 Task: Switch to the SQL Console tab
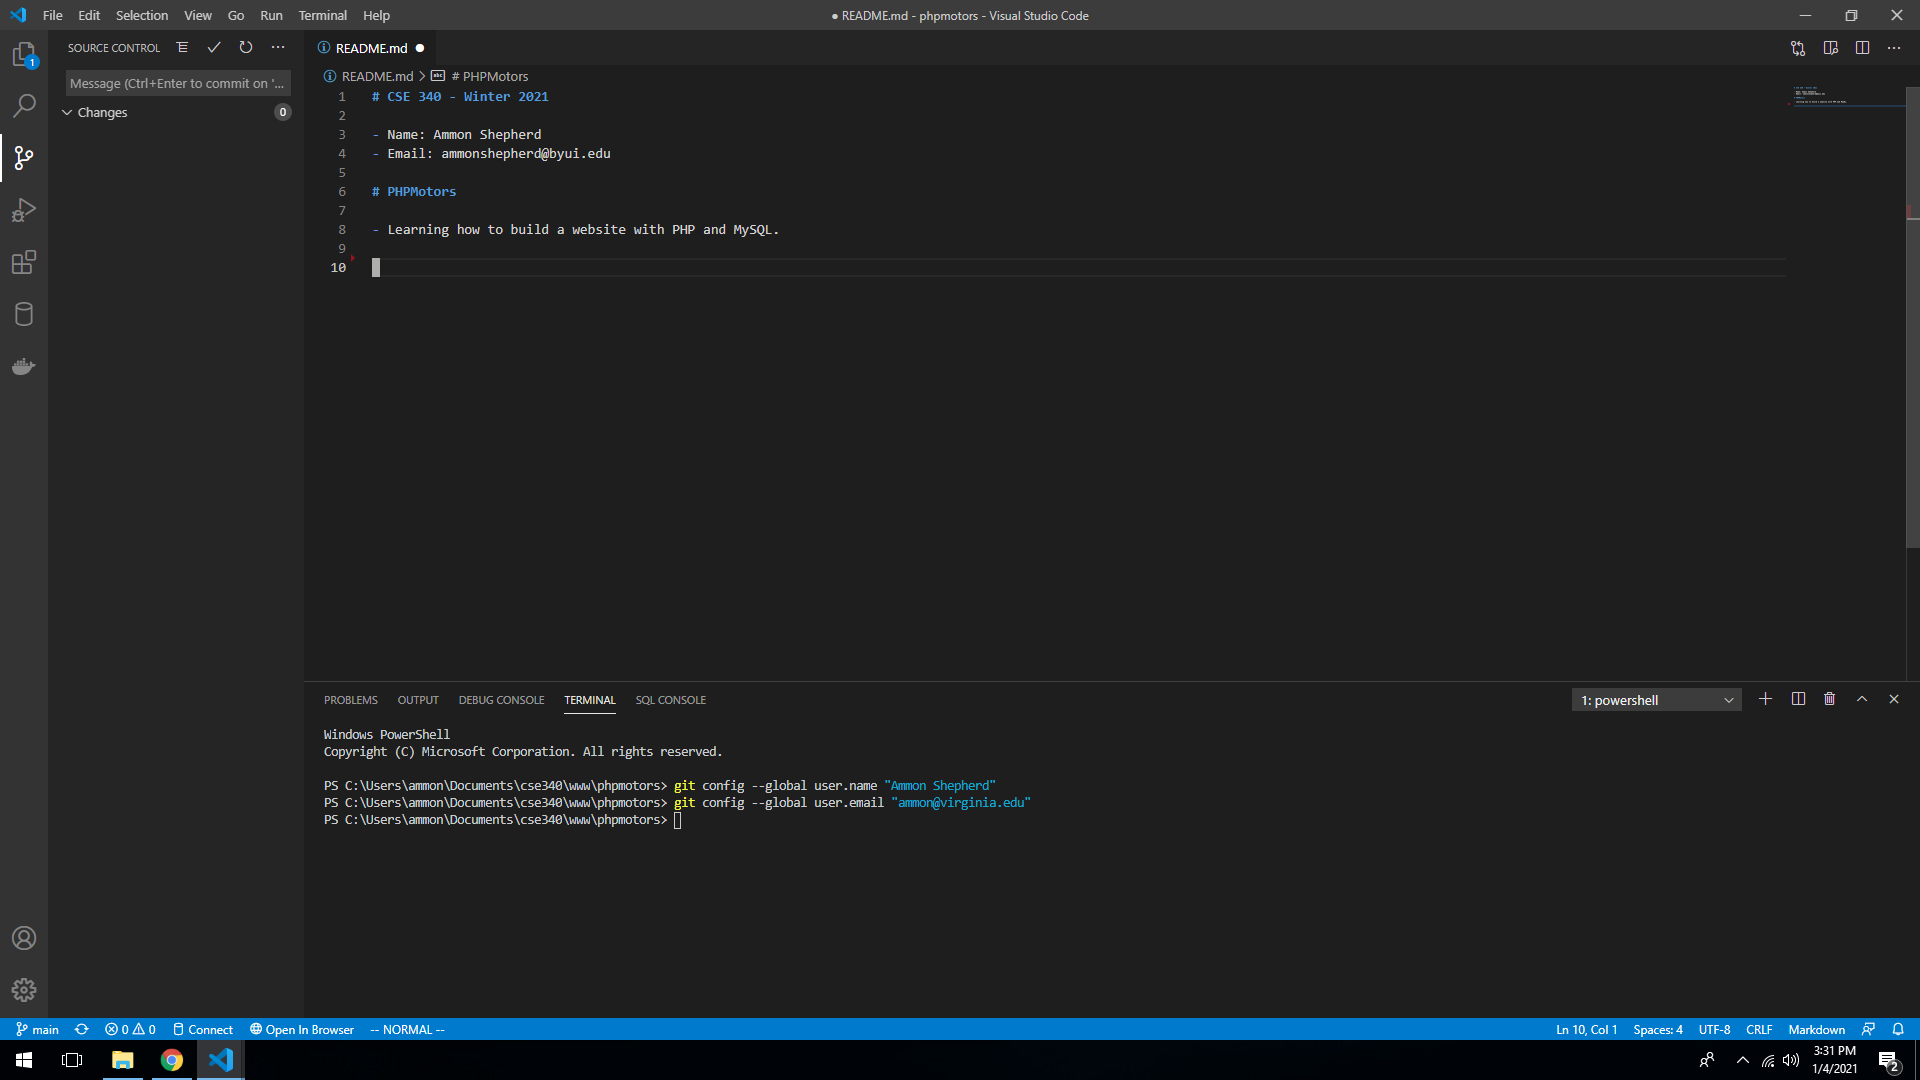(x=670, y=700)
